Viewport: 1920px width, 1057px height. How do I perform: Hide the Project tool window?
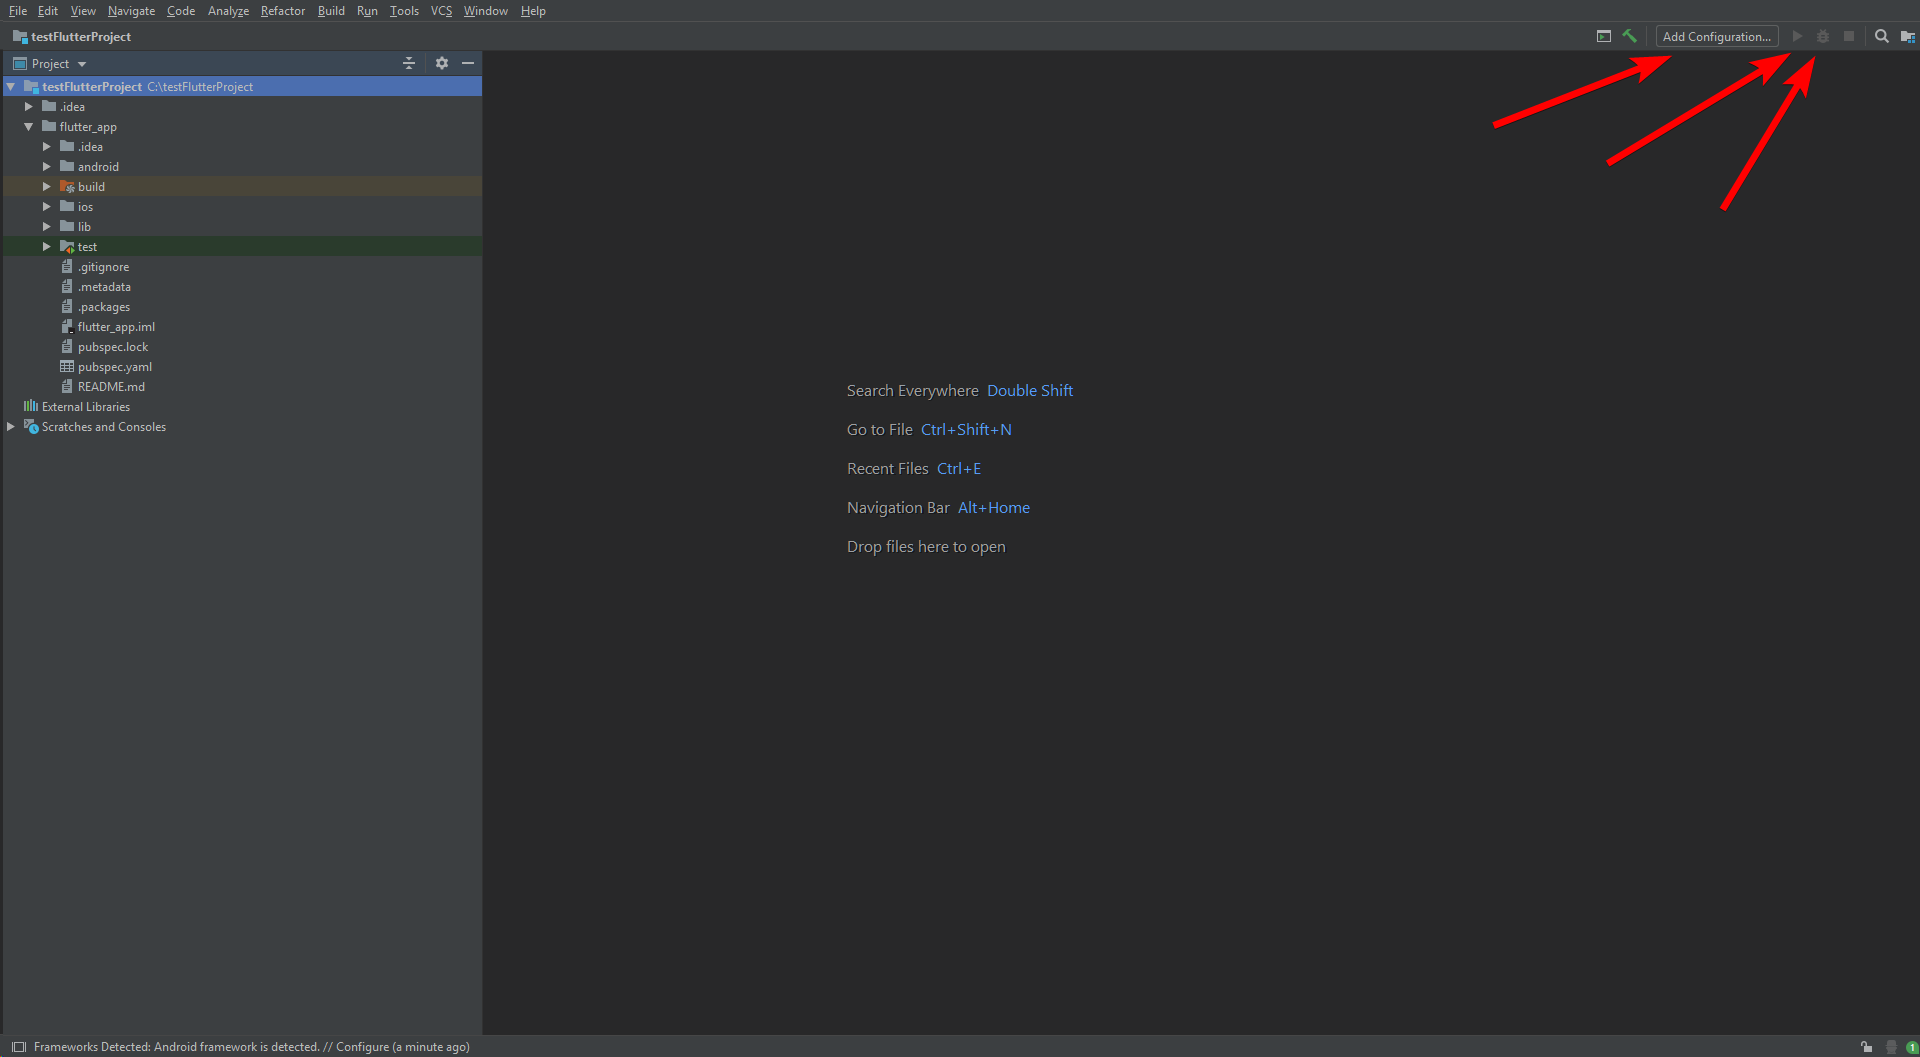pyautogui.click(x=469, y=62)
